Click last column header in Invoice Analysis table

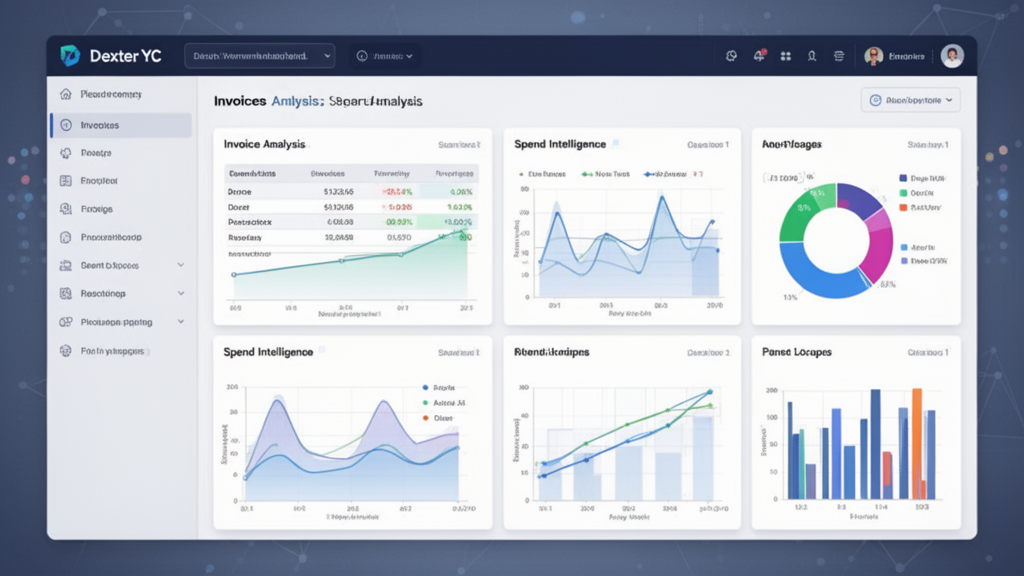pos(454,174)
